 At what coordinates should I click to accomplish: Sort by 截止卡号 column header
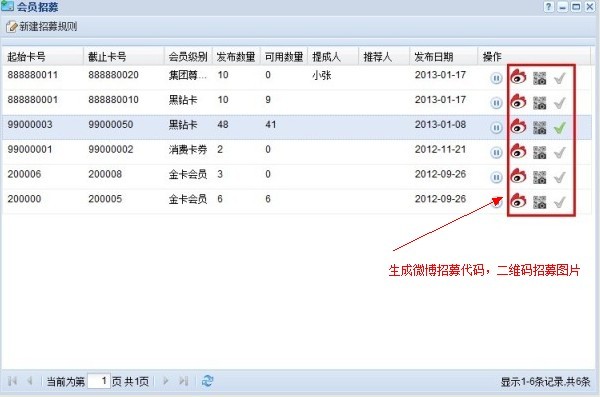click(124, 57)
